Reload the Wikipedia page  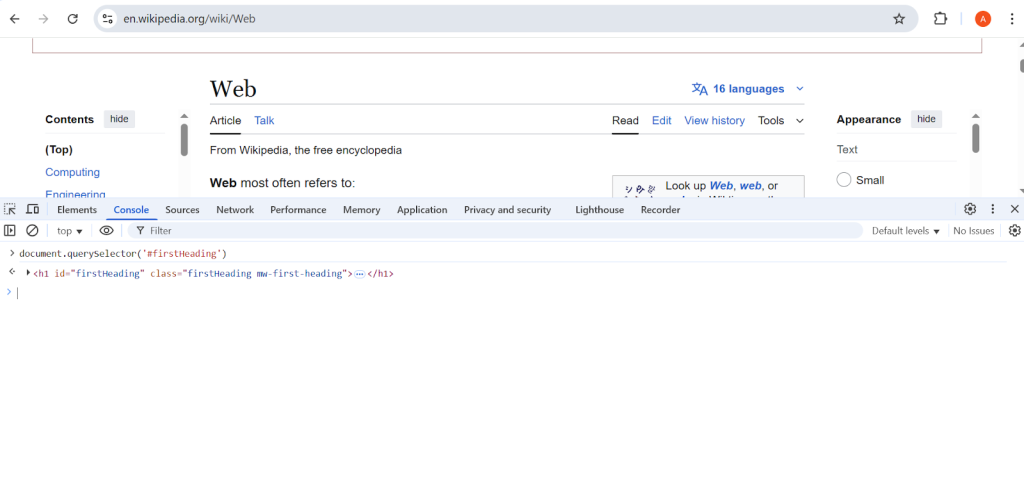(x=72, y=19)
